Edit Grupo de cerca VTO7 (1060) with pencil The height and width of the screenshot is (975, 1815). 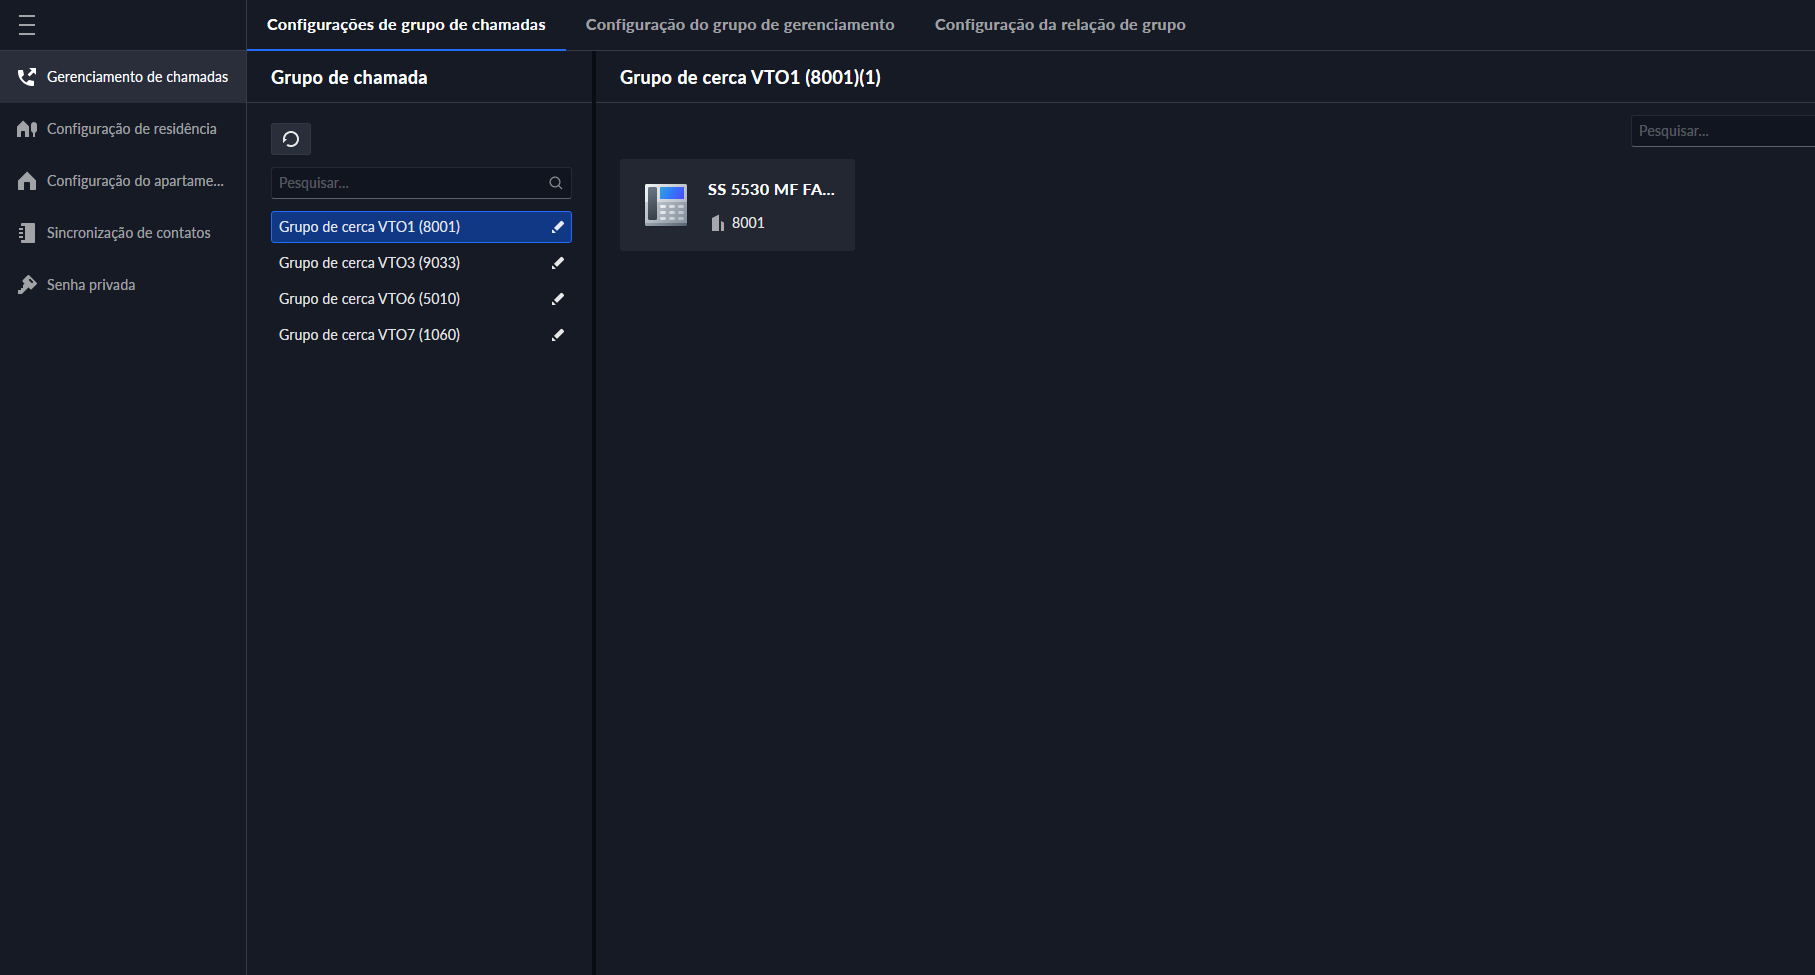tap(558, 335)
